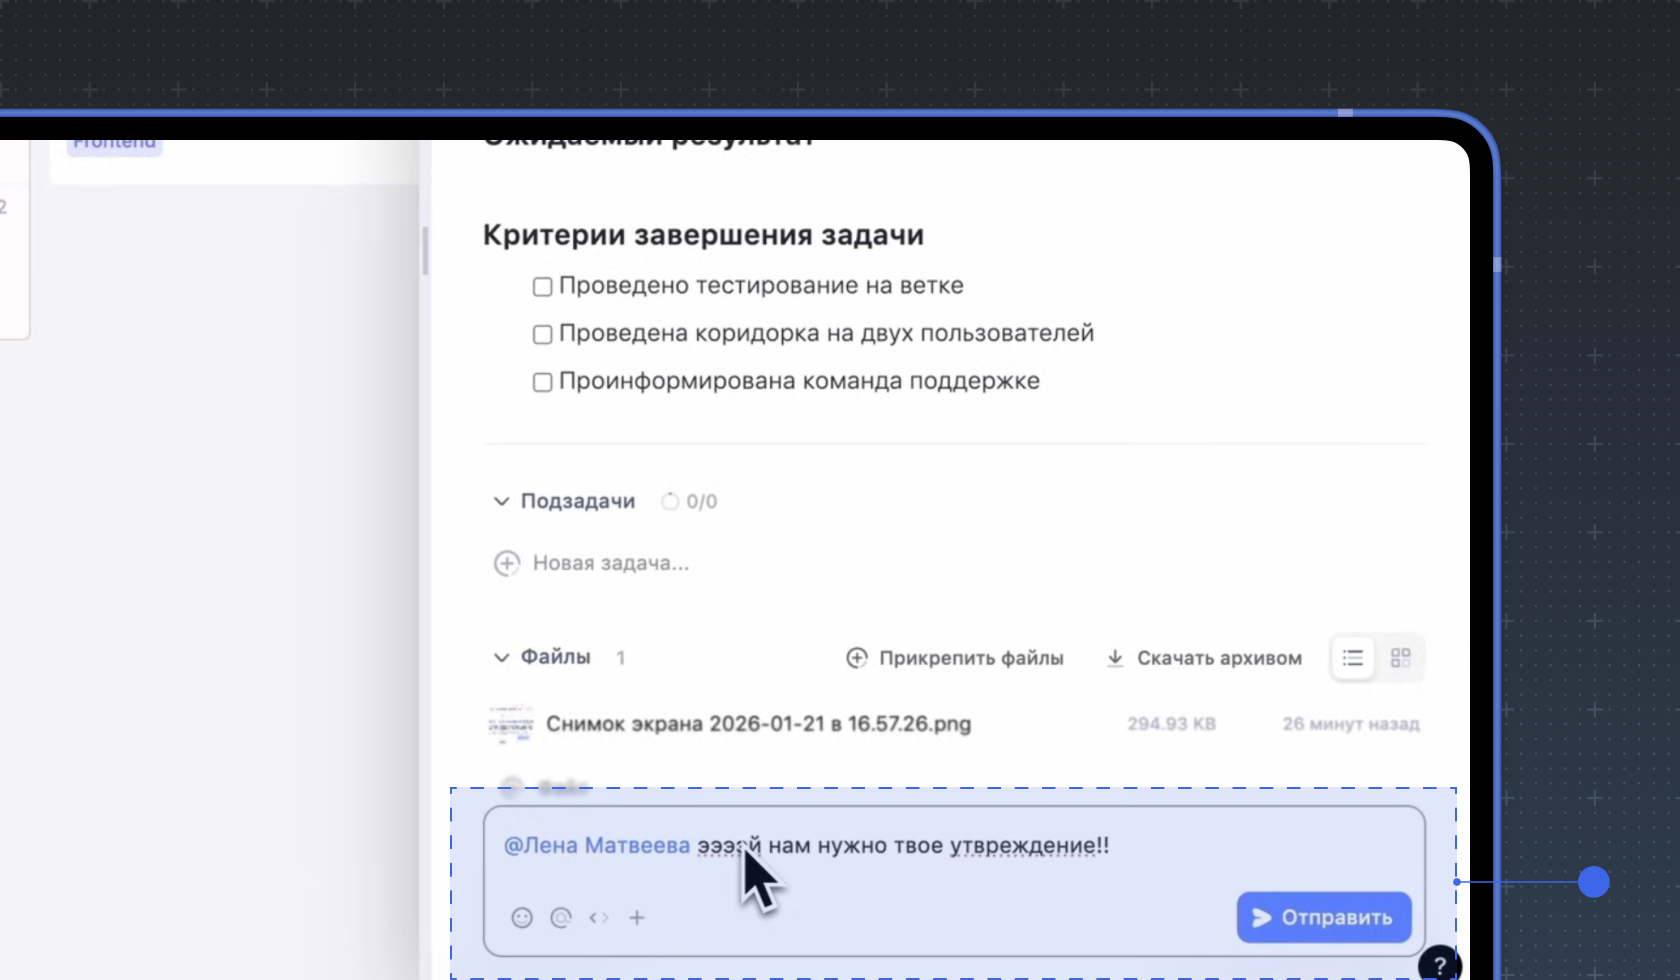This screenshot has height=980, width=1680.
Task: Click Прикрепить файлы to attach files
Action: coord(955,658)
